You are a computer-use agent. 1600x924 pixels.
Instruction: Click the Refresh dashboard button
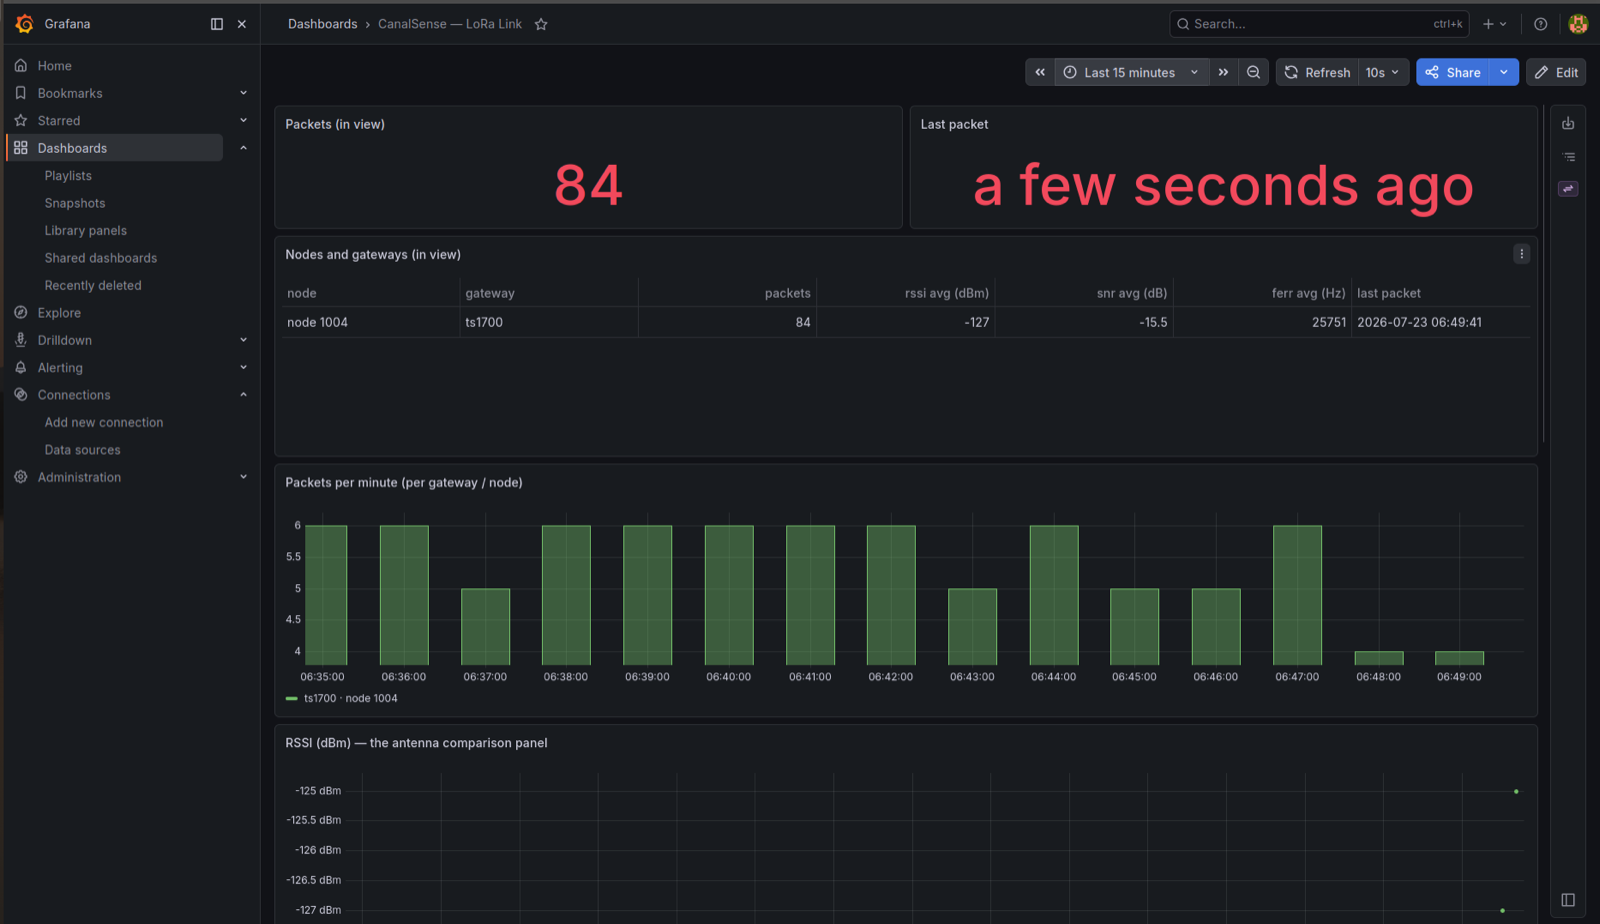tap(1317, 72)
